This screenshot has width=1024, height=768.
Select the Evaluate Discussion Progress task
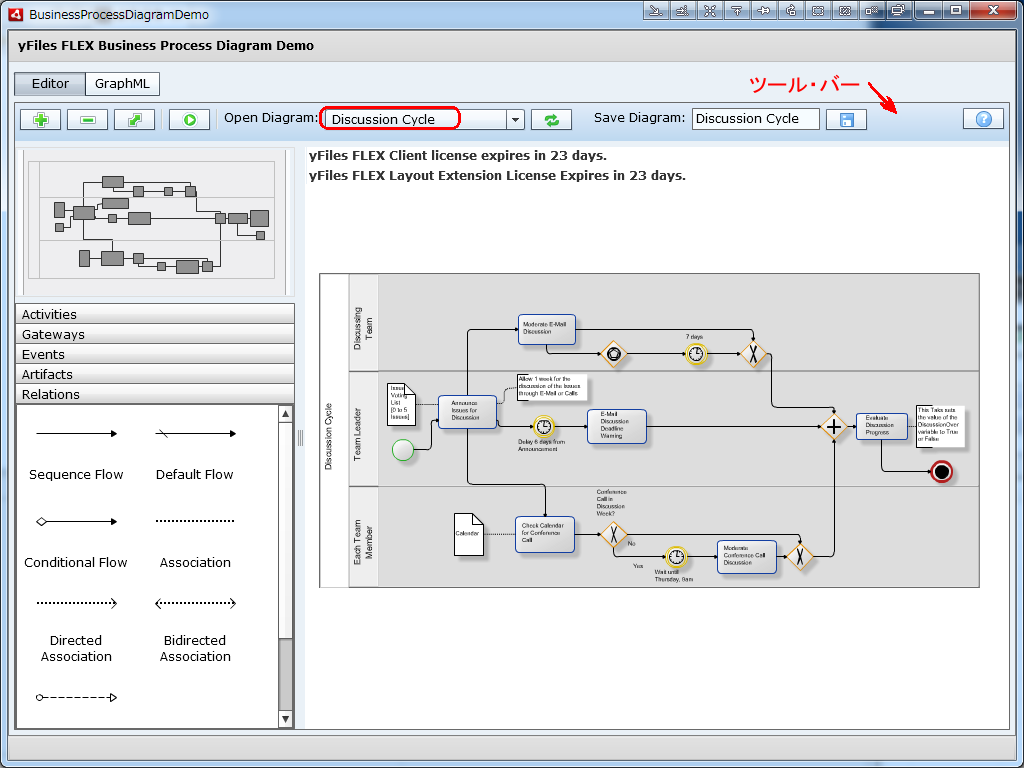[x=882, y=426]
